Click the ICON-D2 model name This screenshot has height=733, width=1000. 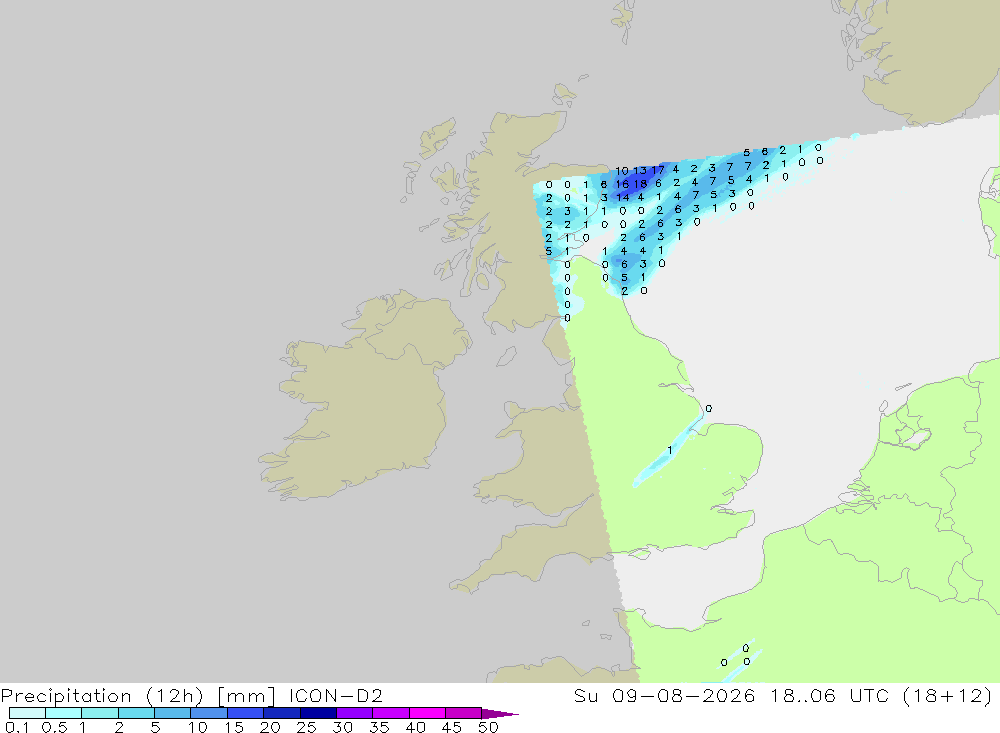click(x=335, y=695)
